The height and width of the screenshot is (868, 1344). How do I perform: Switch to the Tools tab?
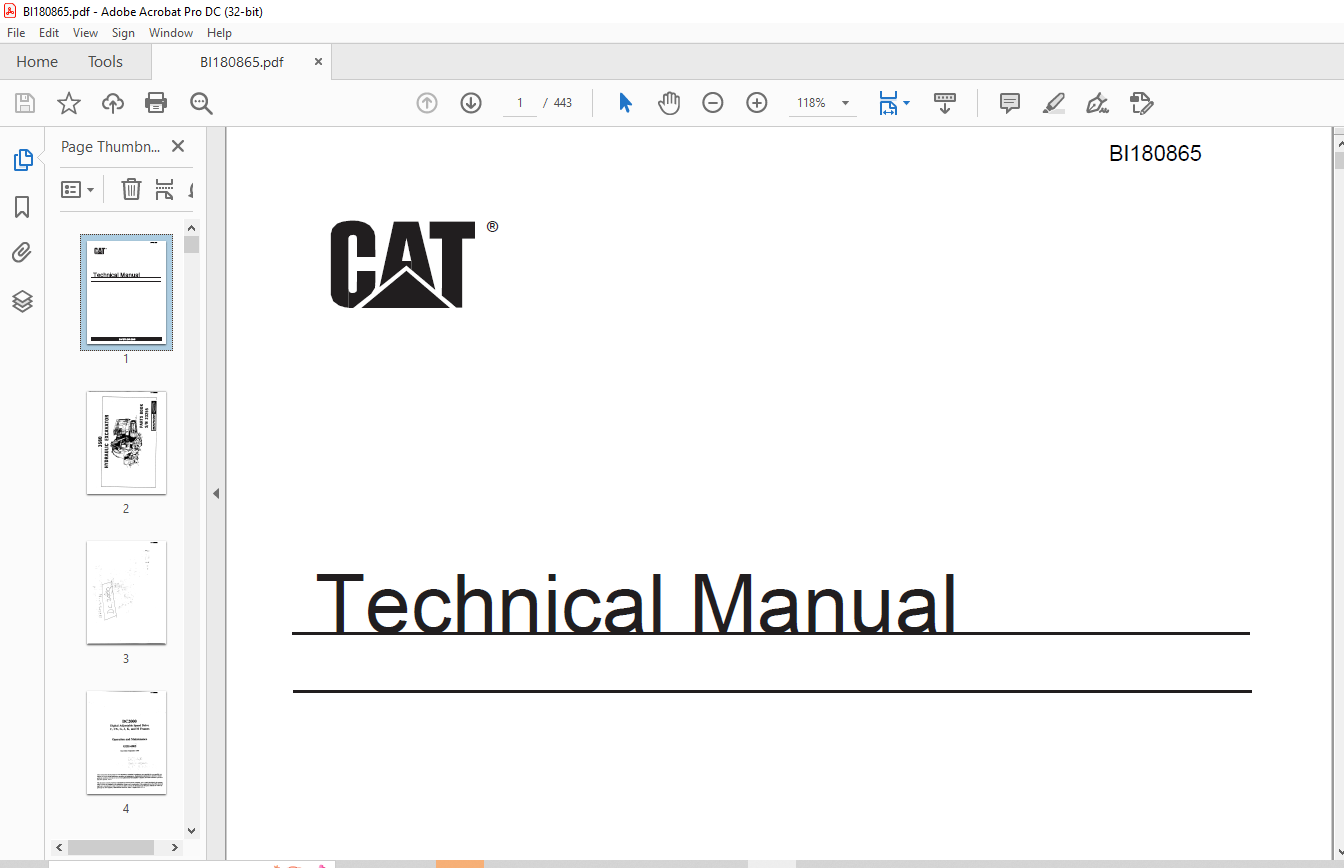coord(105,62)
